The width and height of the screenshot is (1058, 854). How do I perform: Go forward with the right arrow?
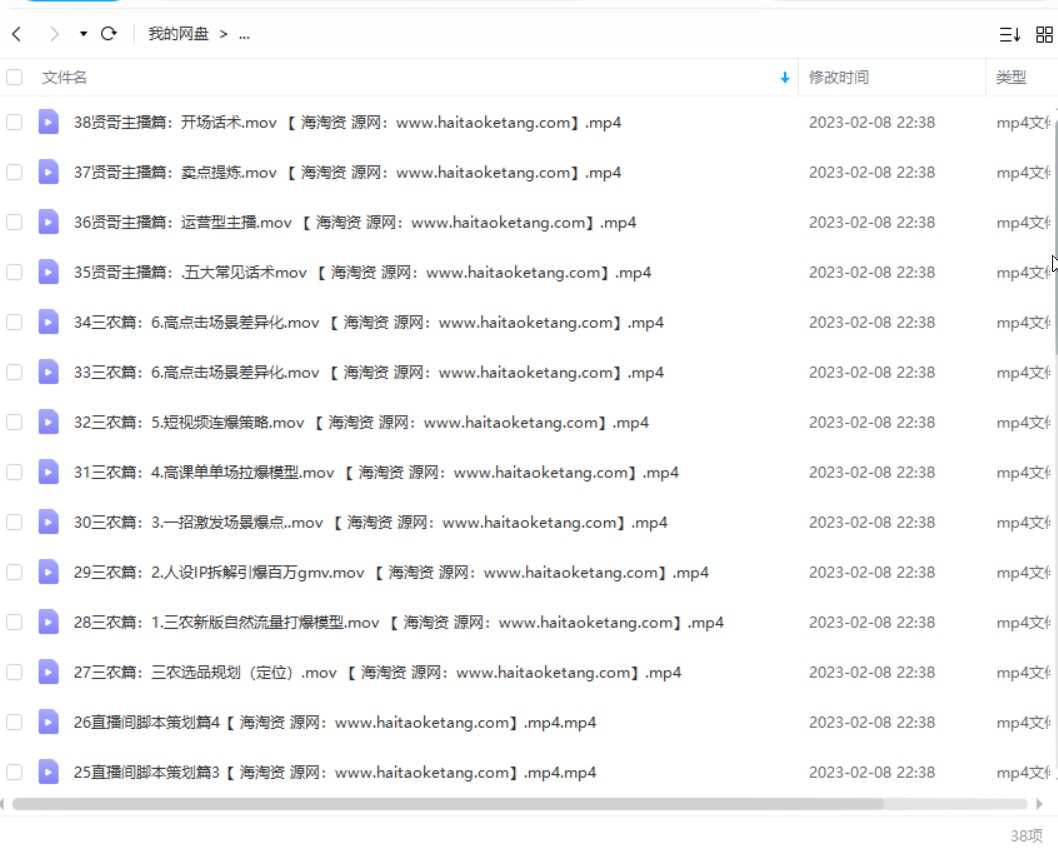55,34
